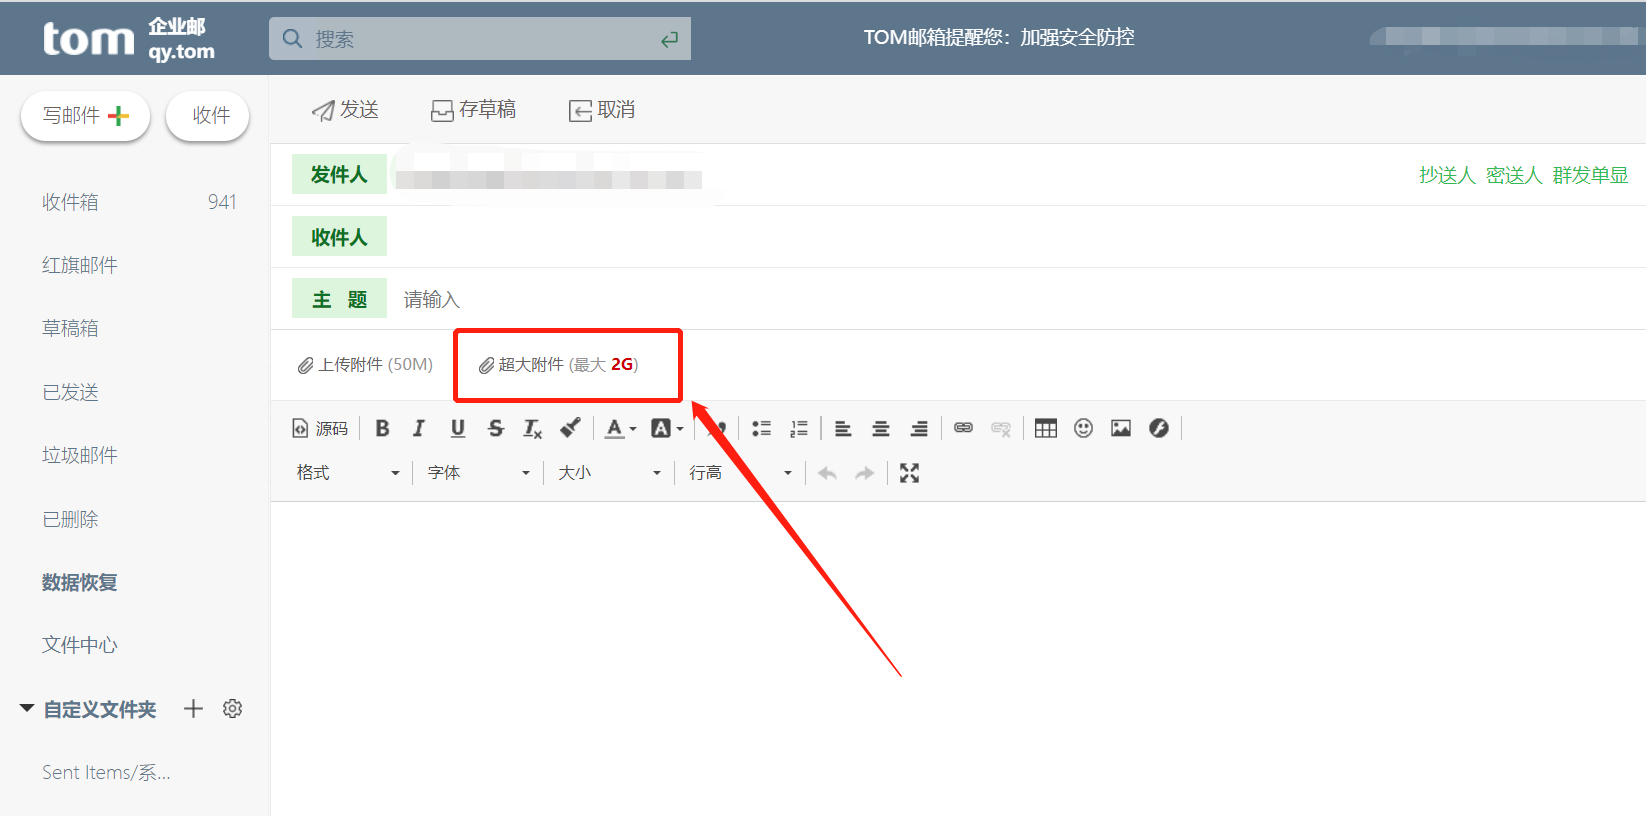Add CC recipients via 抄送人
The image size is (1646, 816).
point(1447,175)
